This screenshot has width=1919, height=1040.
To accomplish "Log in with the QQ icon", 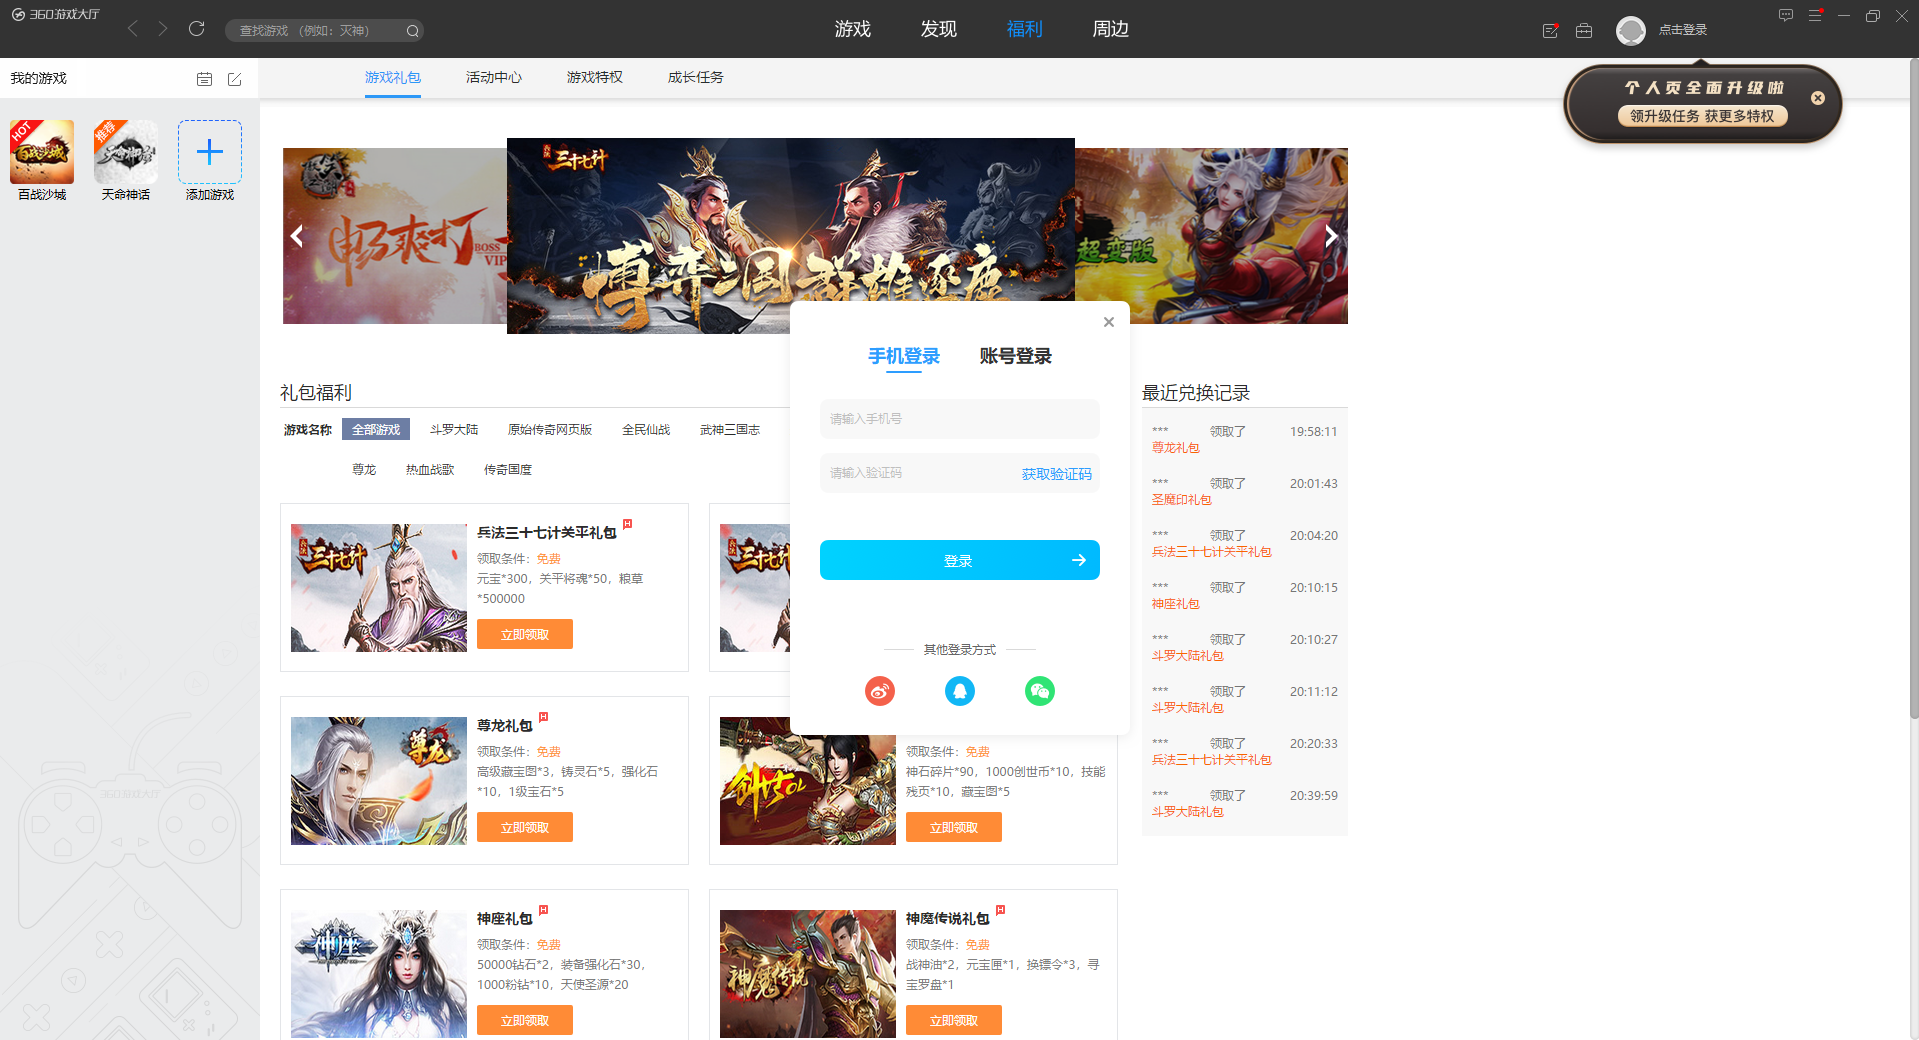I will coord(959,690).
